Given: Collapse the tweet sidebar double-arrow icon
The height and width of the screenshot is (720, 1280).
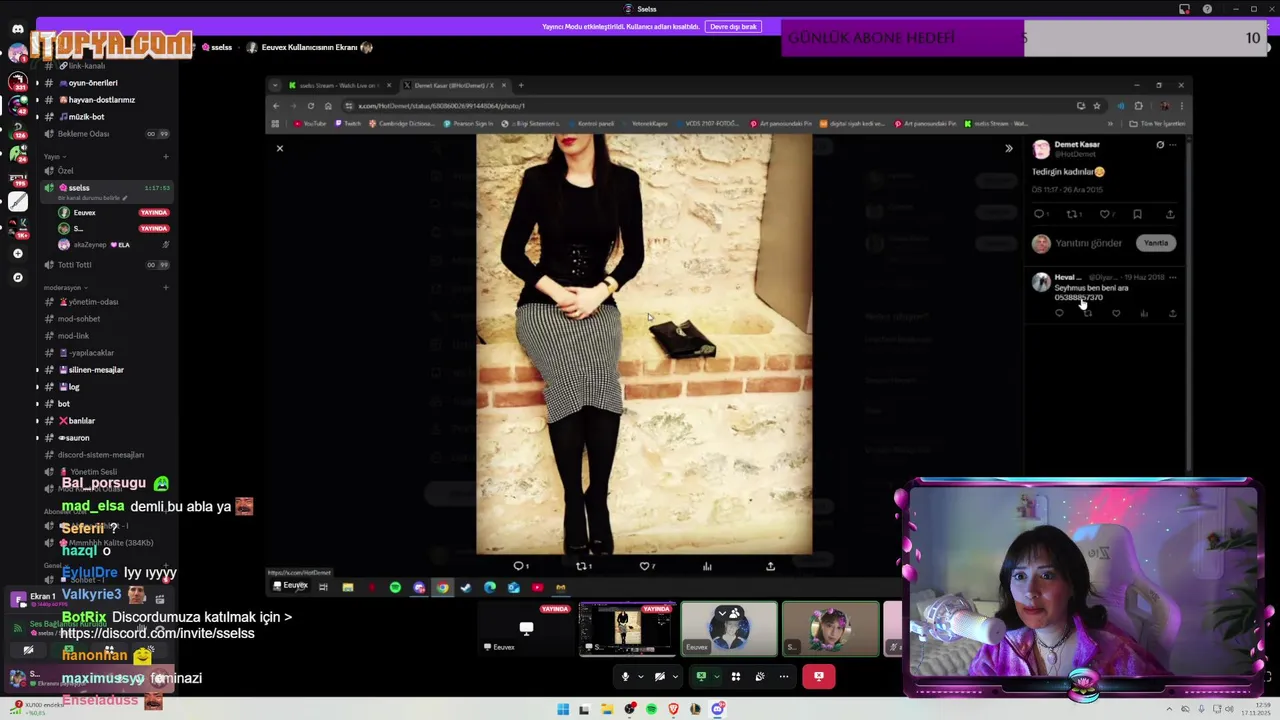Looking at the screenshot, I should 1008,148.
